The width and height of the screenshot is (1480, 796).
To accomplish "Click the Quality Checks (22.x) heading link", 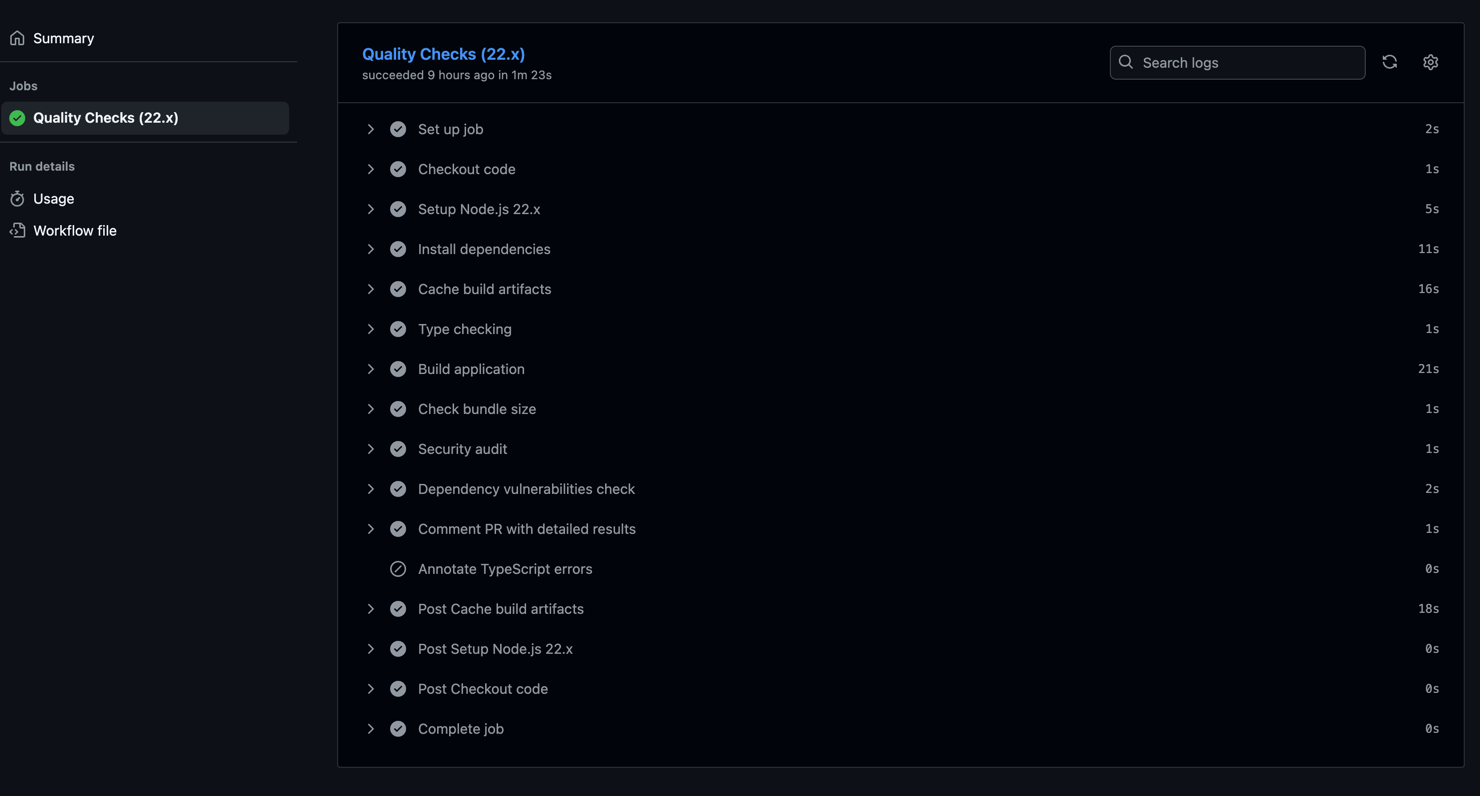I will click(x=443, y=54).
